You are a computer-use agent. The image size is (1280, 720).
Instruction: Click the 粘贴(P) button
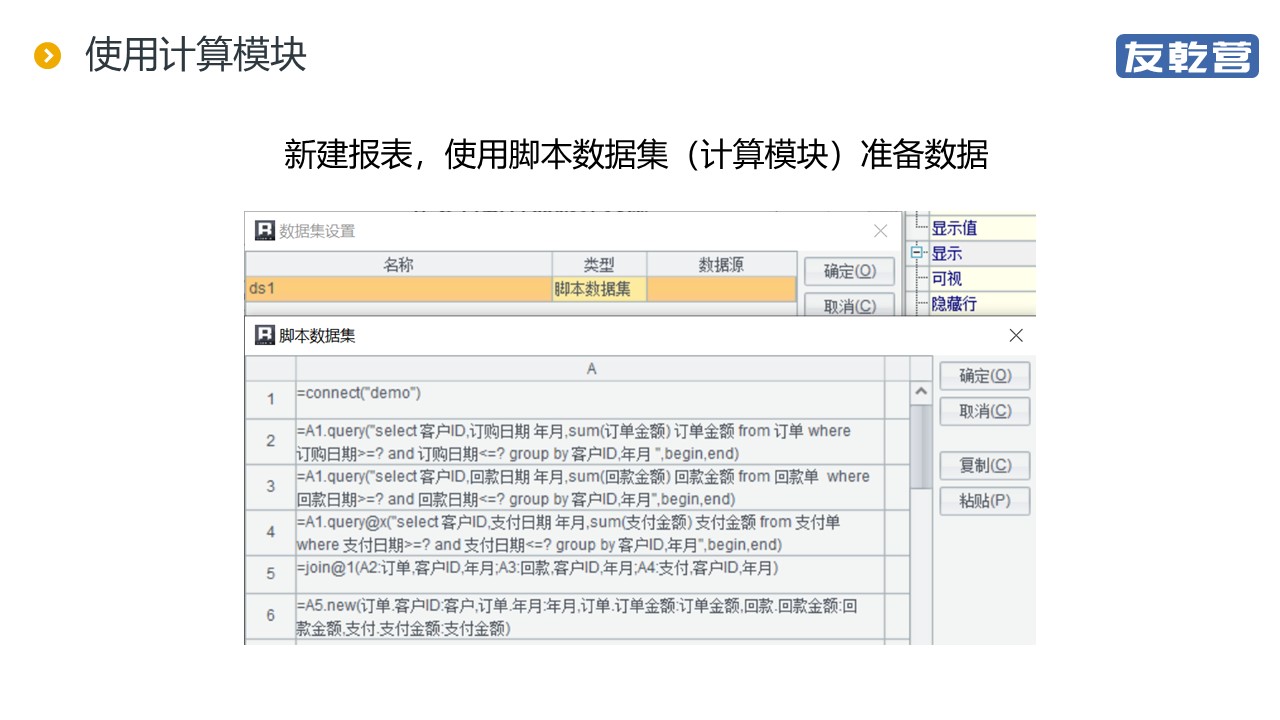point(985,501)
